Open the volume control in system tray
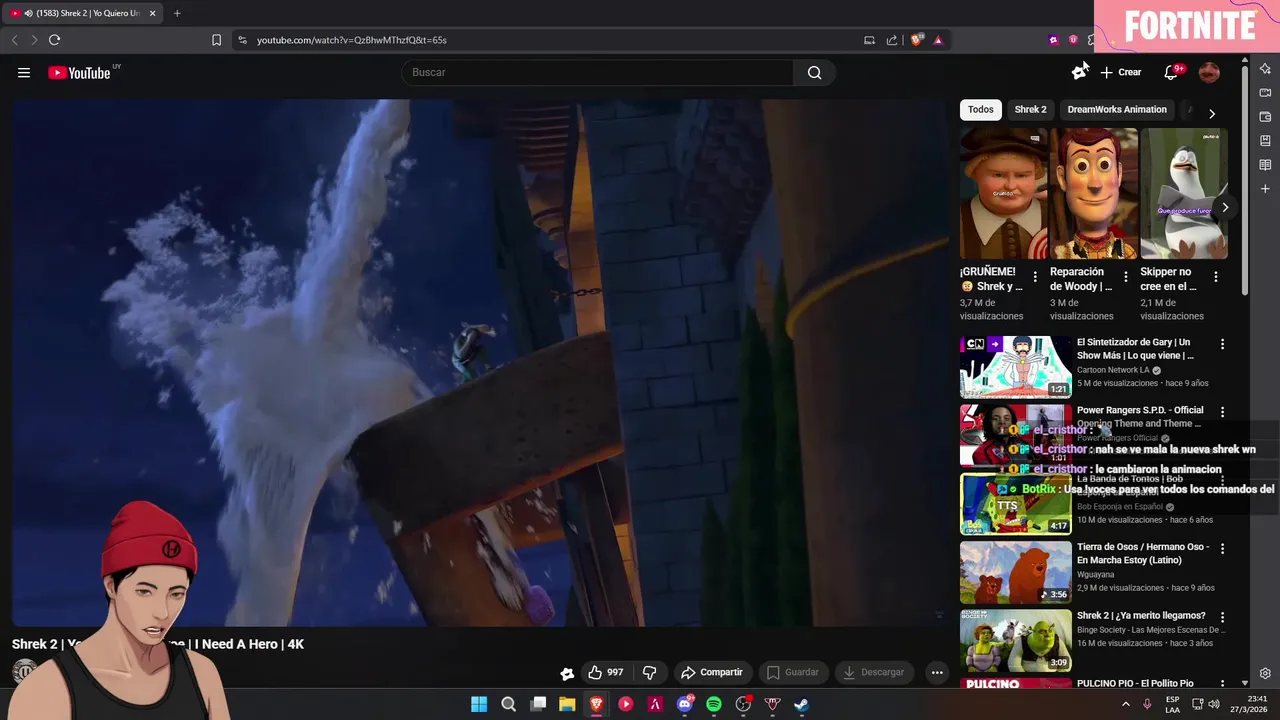This screenshot has height=720, width=1280. 1214,704
